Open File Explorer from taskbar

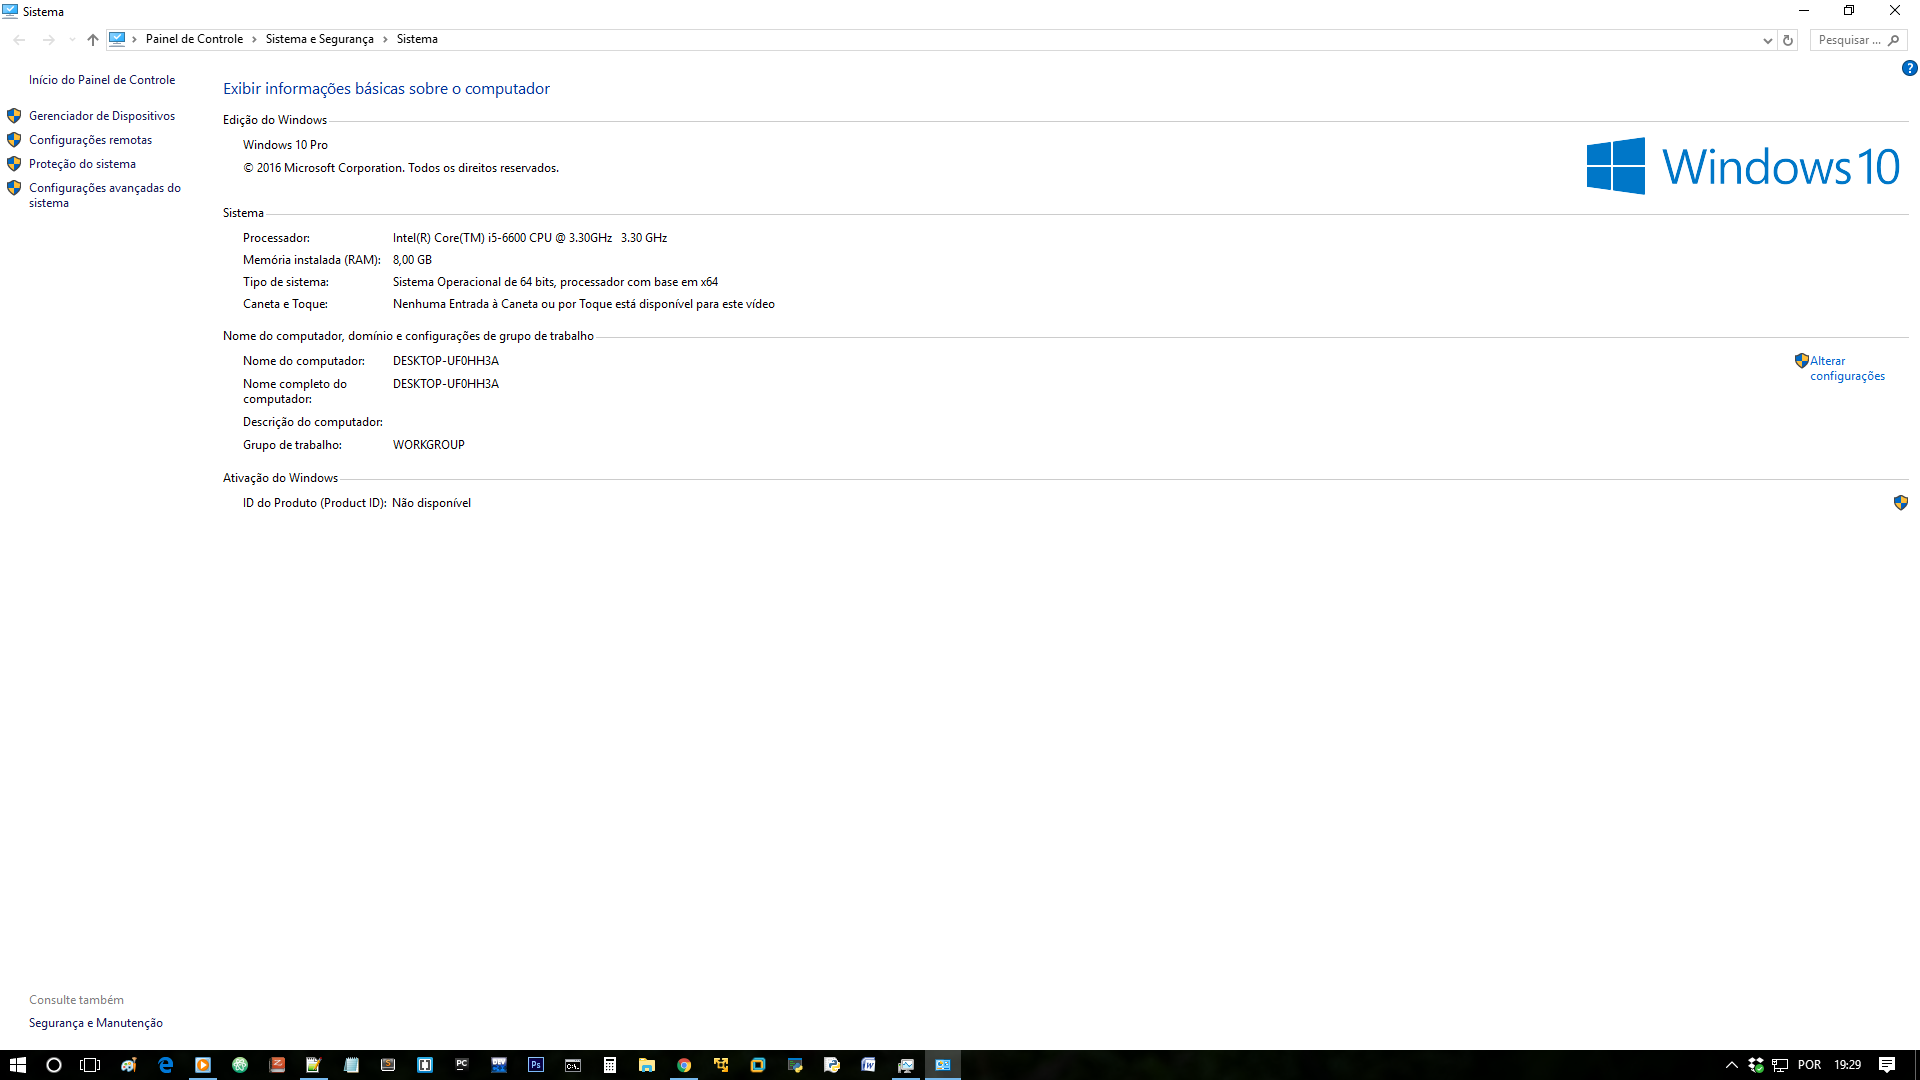(x=647, y=1065)
